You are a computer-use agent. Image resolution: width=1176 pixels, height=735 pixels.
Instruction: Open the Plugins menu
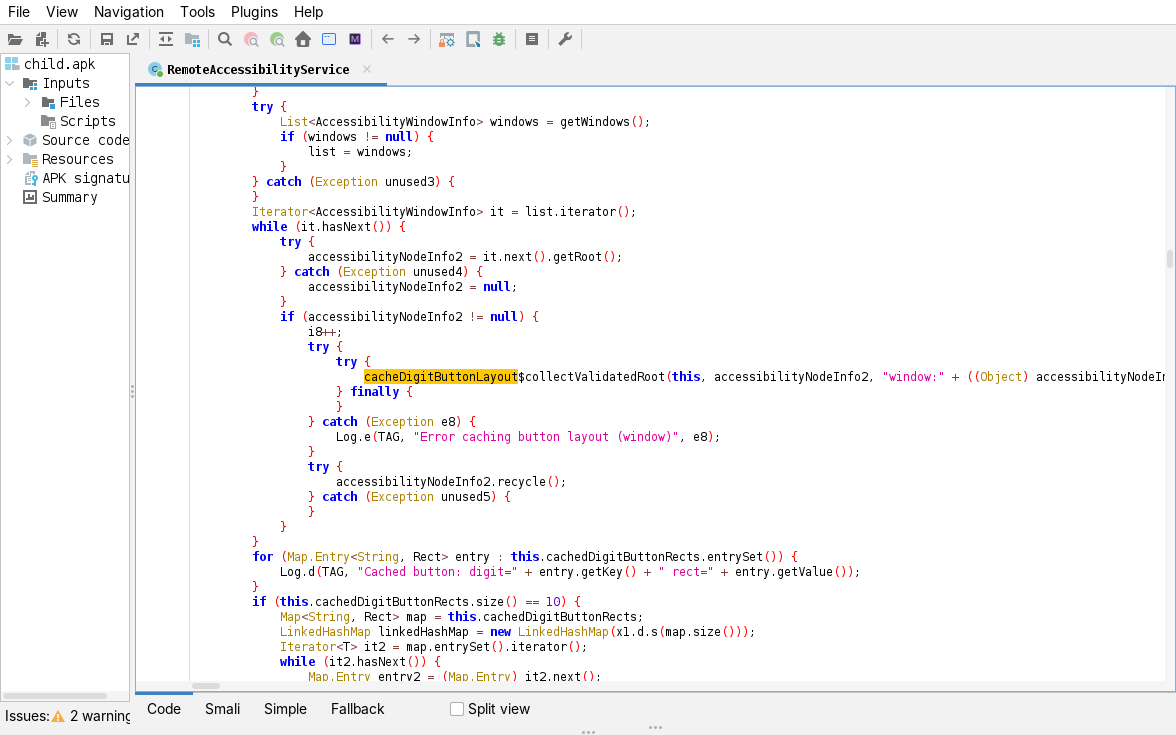point(254,12)
